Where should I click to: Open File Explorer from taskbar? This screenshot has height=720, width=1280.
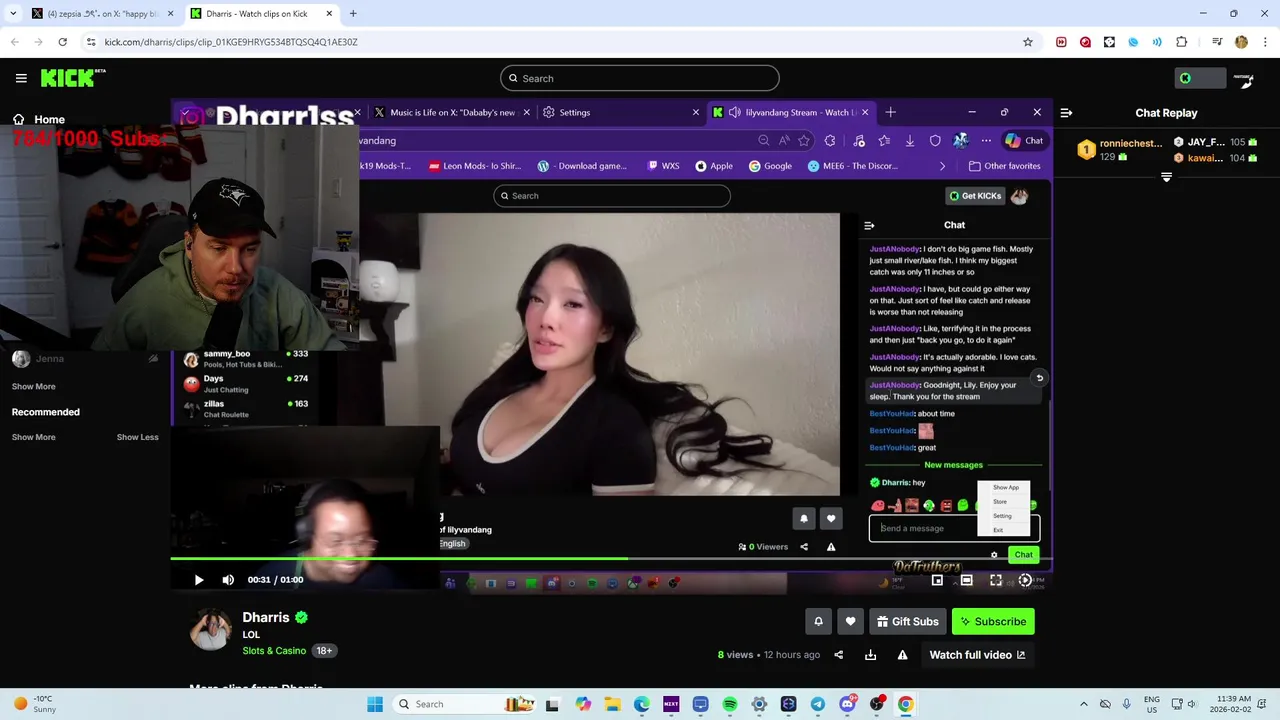[612, 704]
